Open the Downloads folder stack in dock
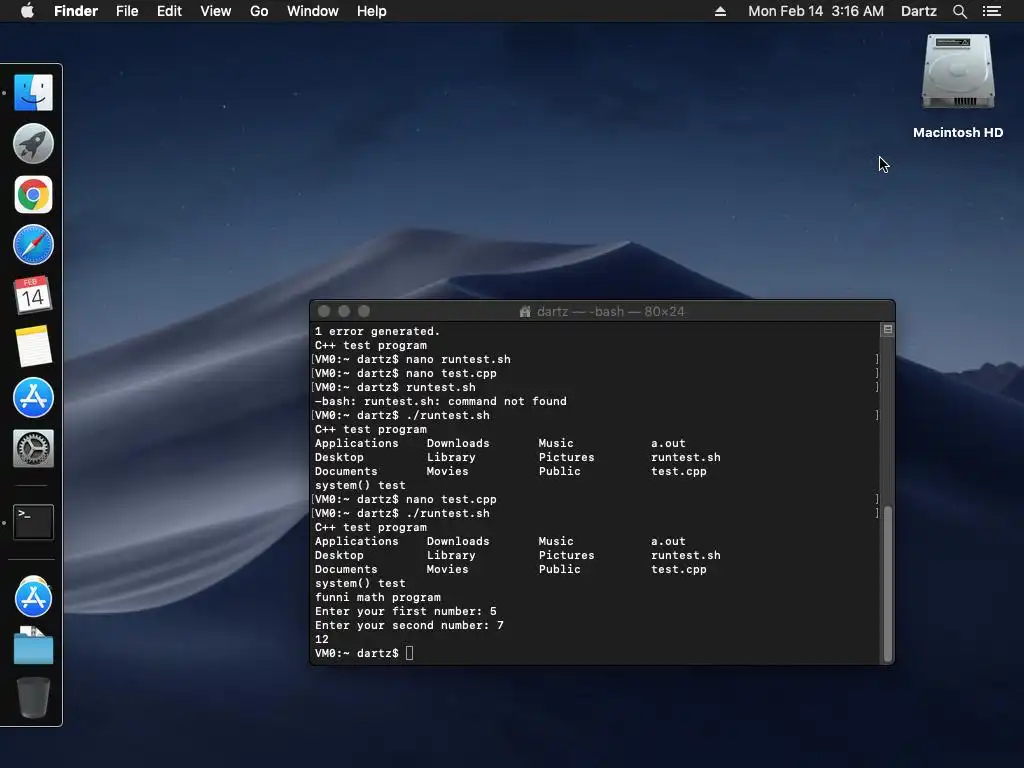Screen dimensions: 1024x768 (33, 645)
